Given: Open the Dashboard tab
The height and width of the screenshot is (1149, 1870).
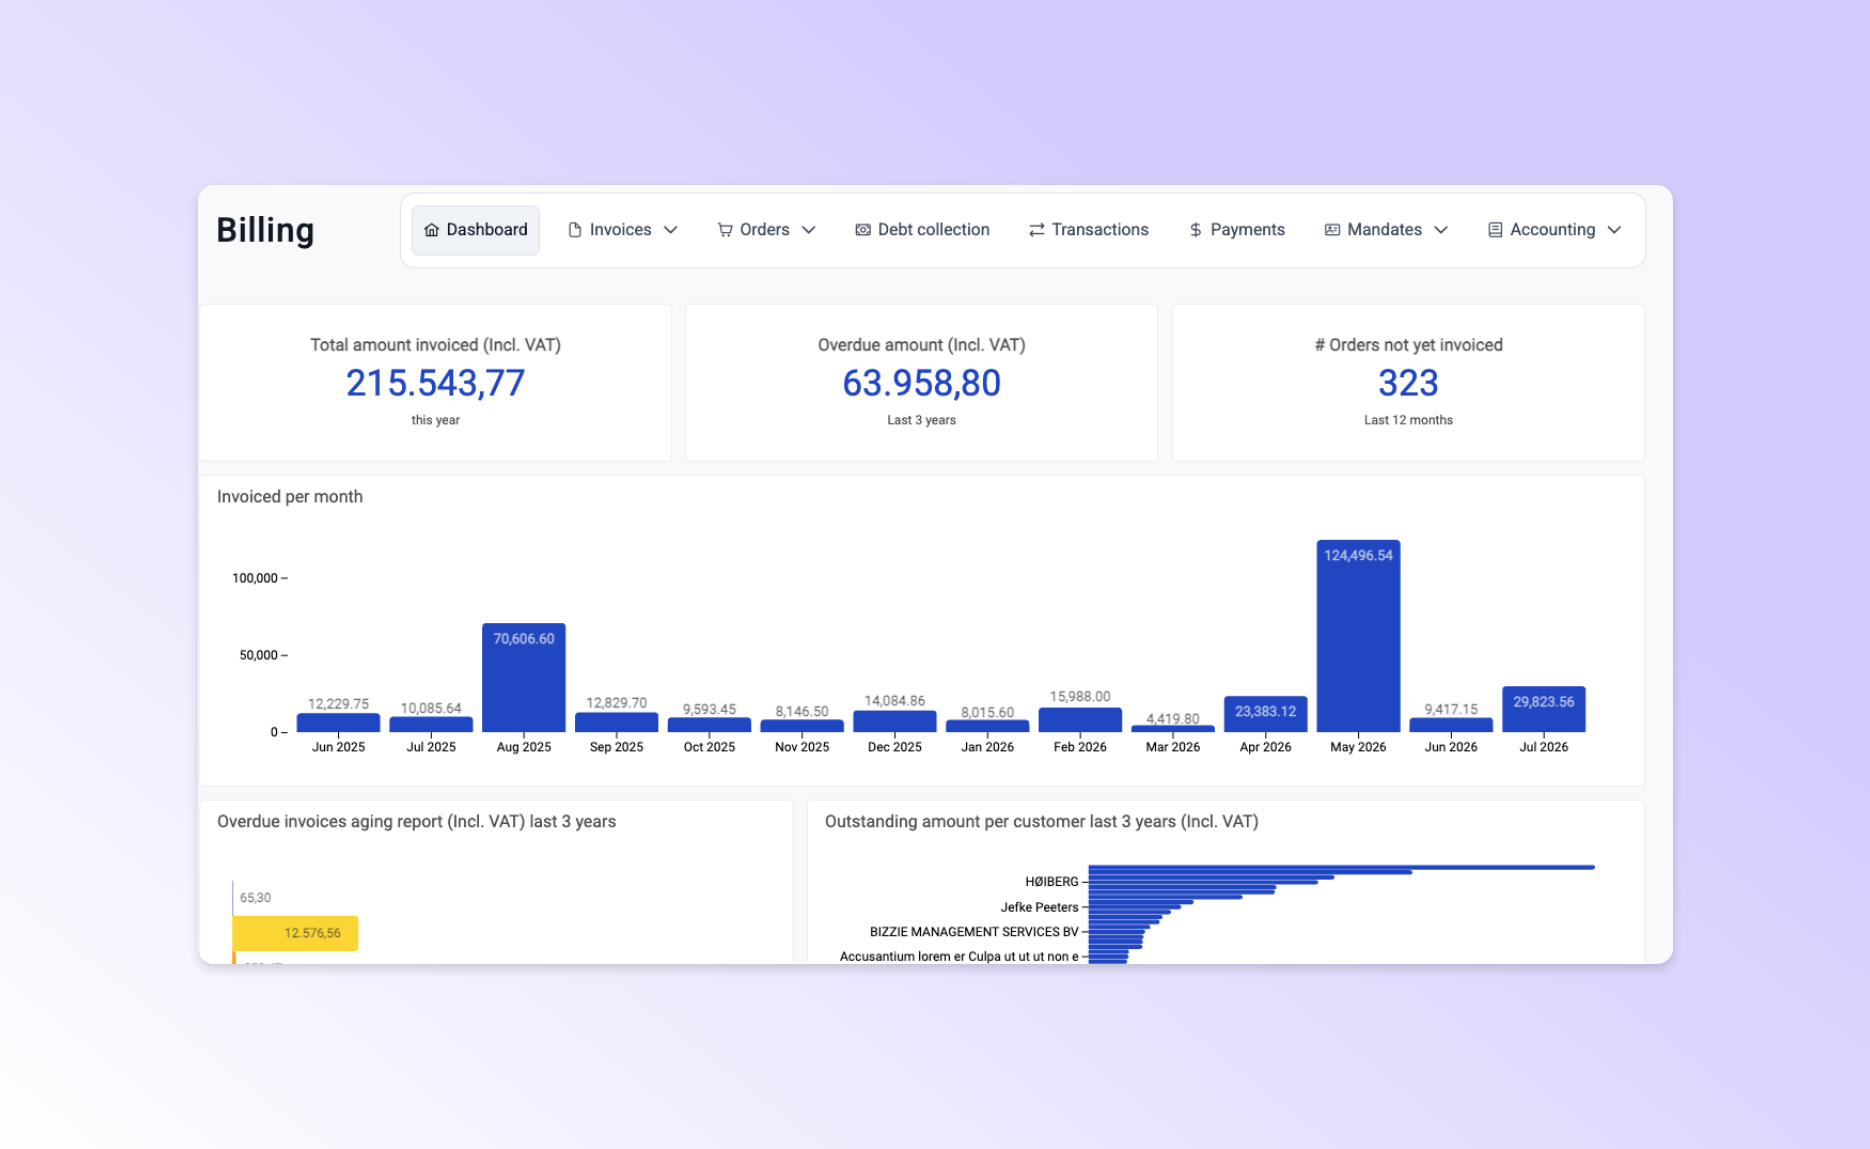Looking at the screenshot, I should (x=476, y=230).
